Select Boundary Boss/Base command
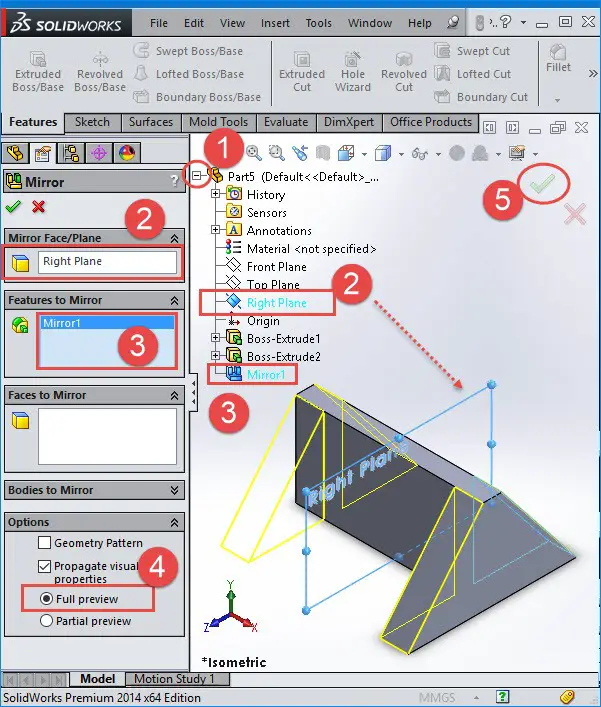The image size is (601, 707). (197, 96)
